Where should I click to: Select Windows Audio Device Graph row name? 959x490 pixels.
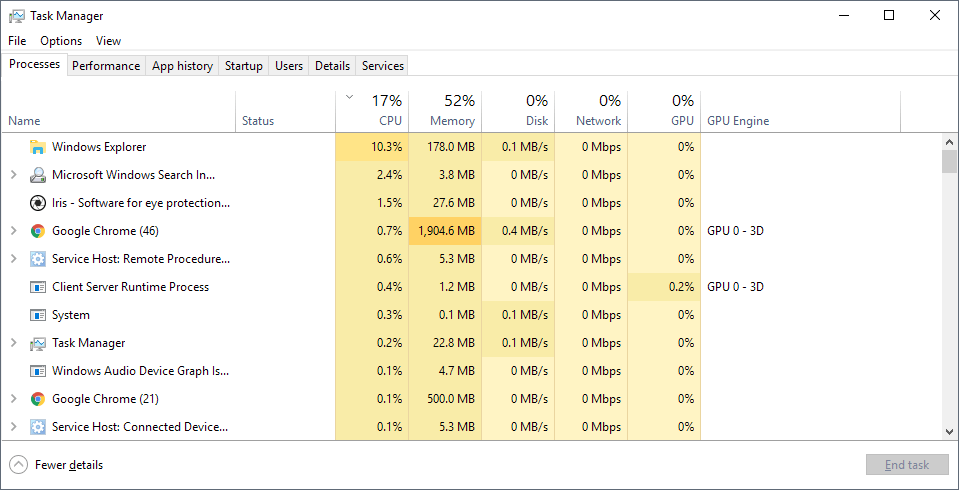pyautogui.click(x=141, y=371)
